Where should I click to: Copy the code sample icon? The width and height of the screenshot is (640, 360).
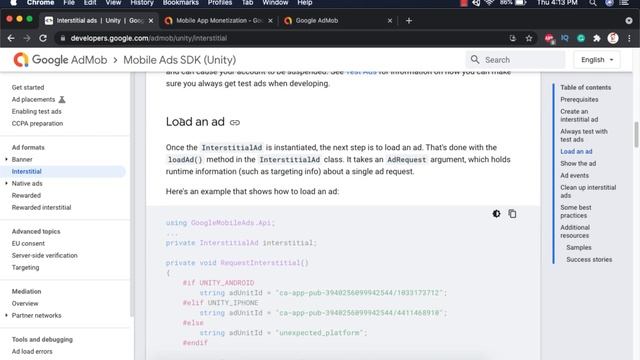coord(512,213)
